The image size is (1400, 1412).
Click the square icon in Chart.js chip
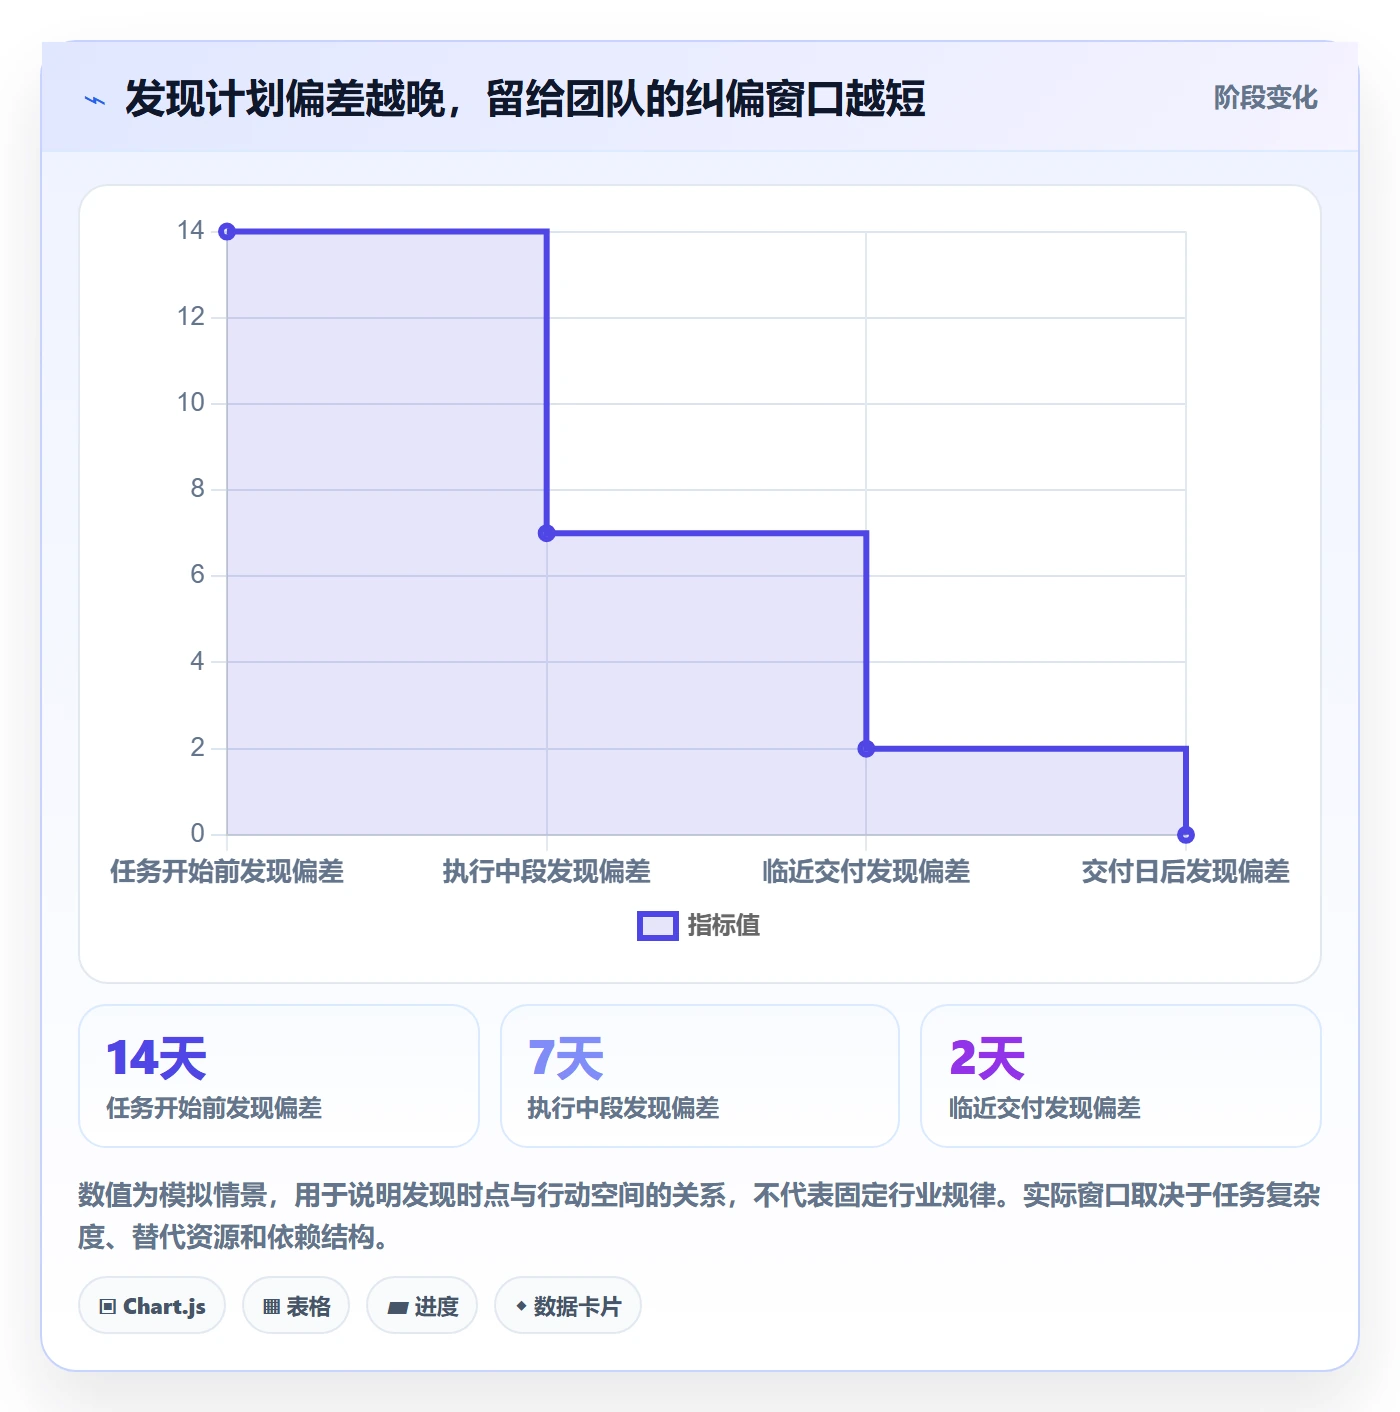click(108, 1306)
